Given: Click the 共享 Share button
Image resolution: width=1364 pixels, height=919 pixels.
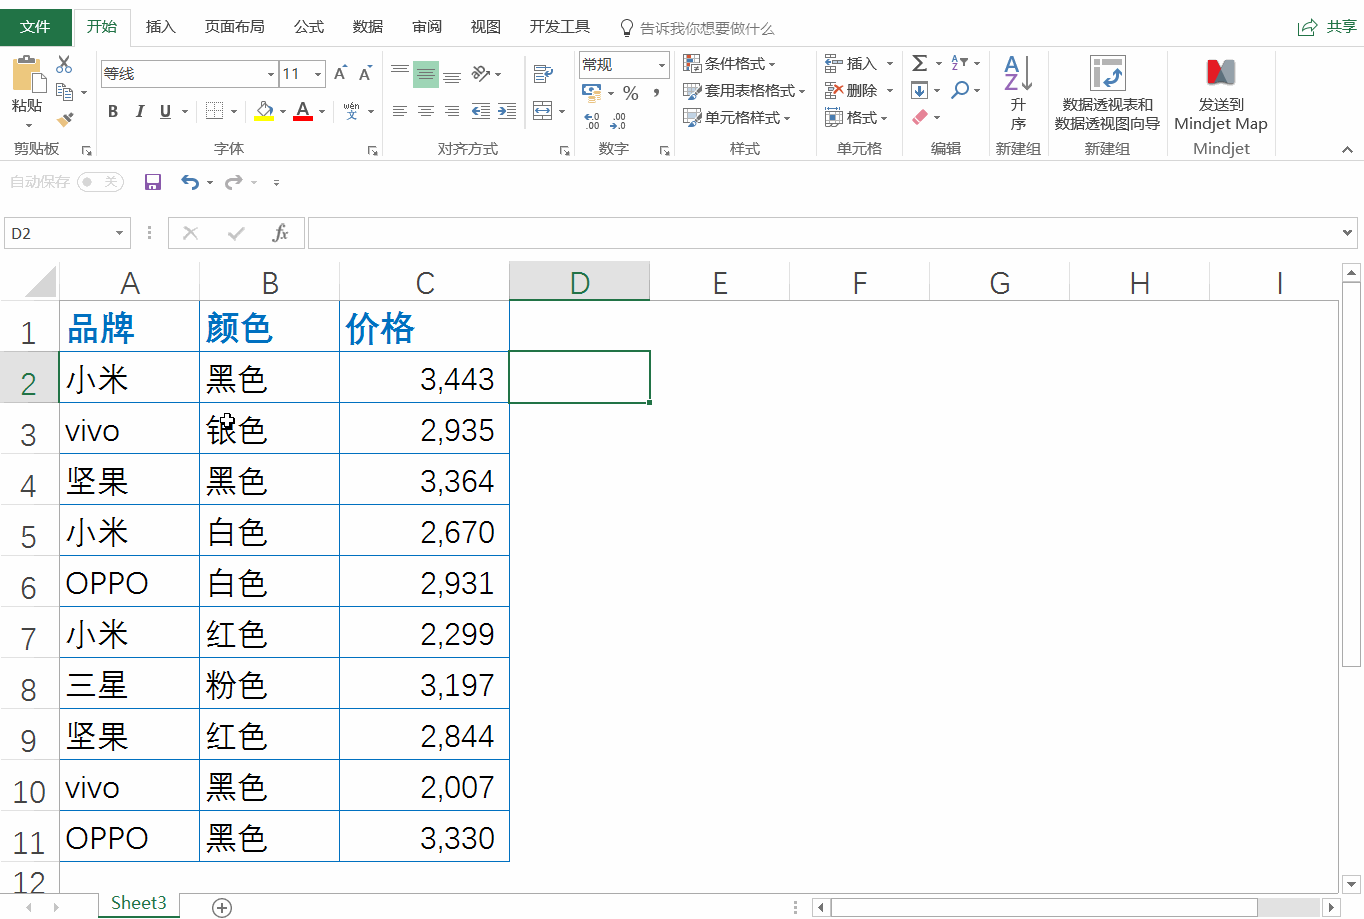Looking at the screenshot, I should (x=1327, y=27).
